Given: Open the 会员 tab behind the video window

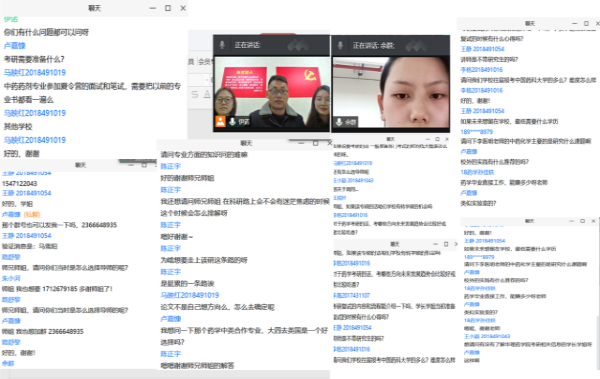Looking at the screenshot, I should click(x=204, y=61).
